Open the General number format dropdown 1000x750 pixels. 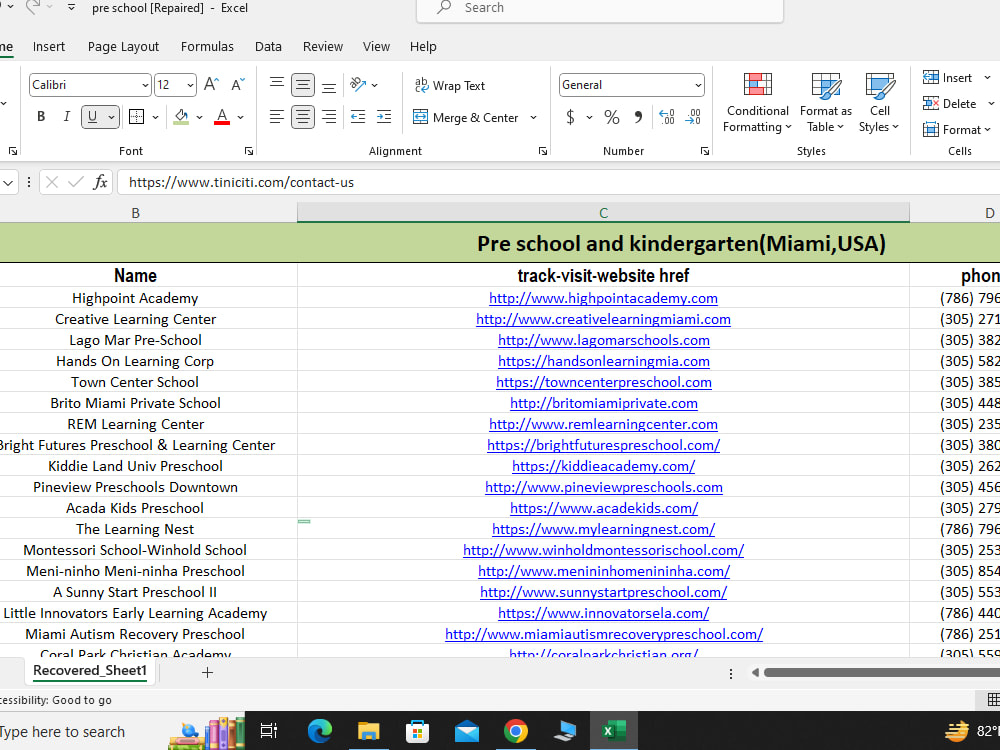tap(698, 85)
